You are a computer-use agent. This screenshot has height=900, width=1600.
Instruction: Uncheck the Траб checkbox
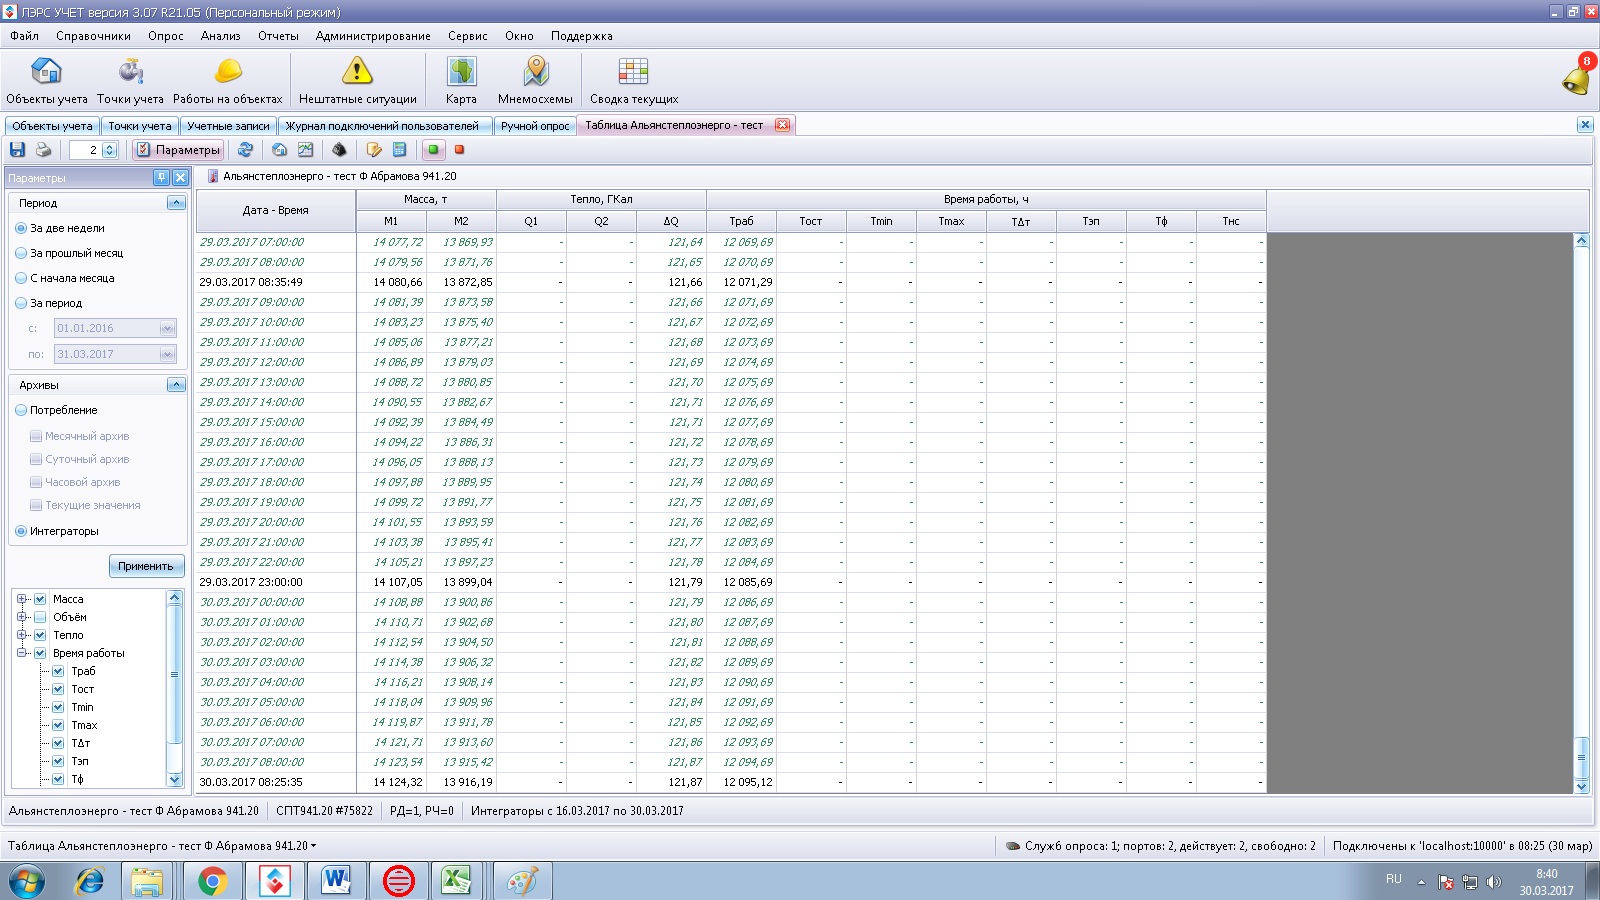(58, 671)
